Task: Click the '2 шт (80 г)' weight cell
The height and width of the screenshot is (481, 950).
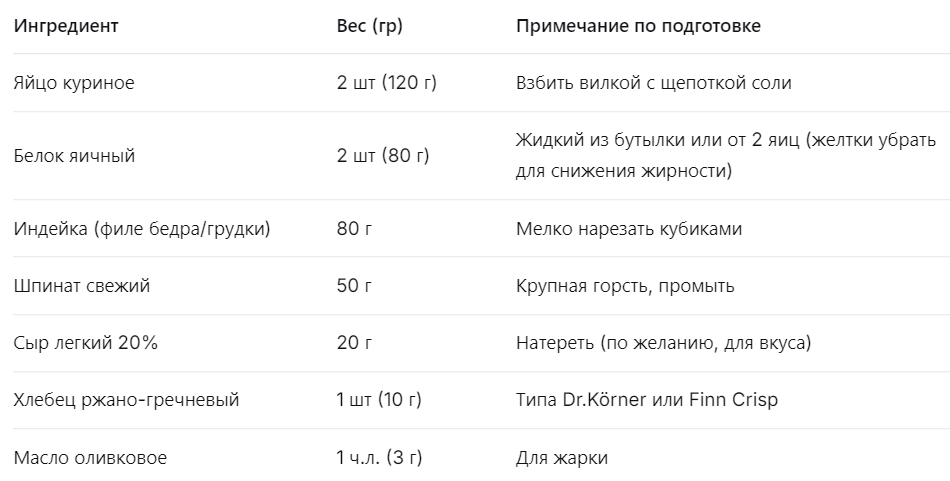Action: [383, 156]
